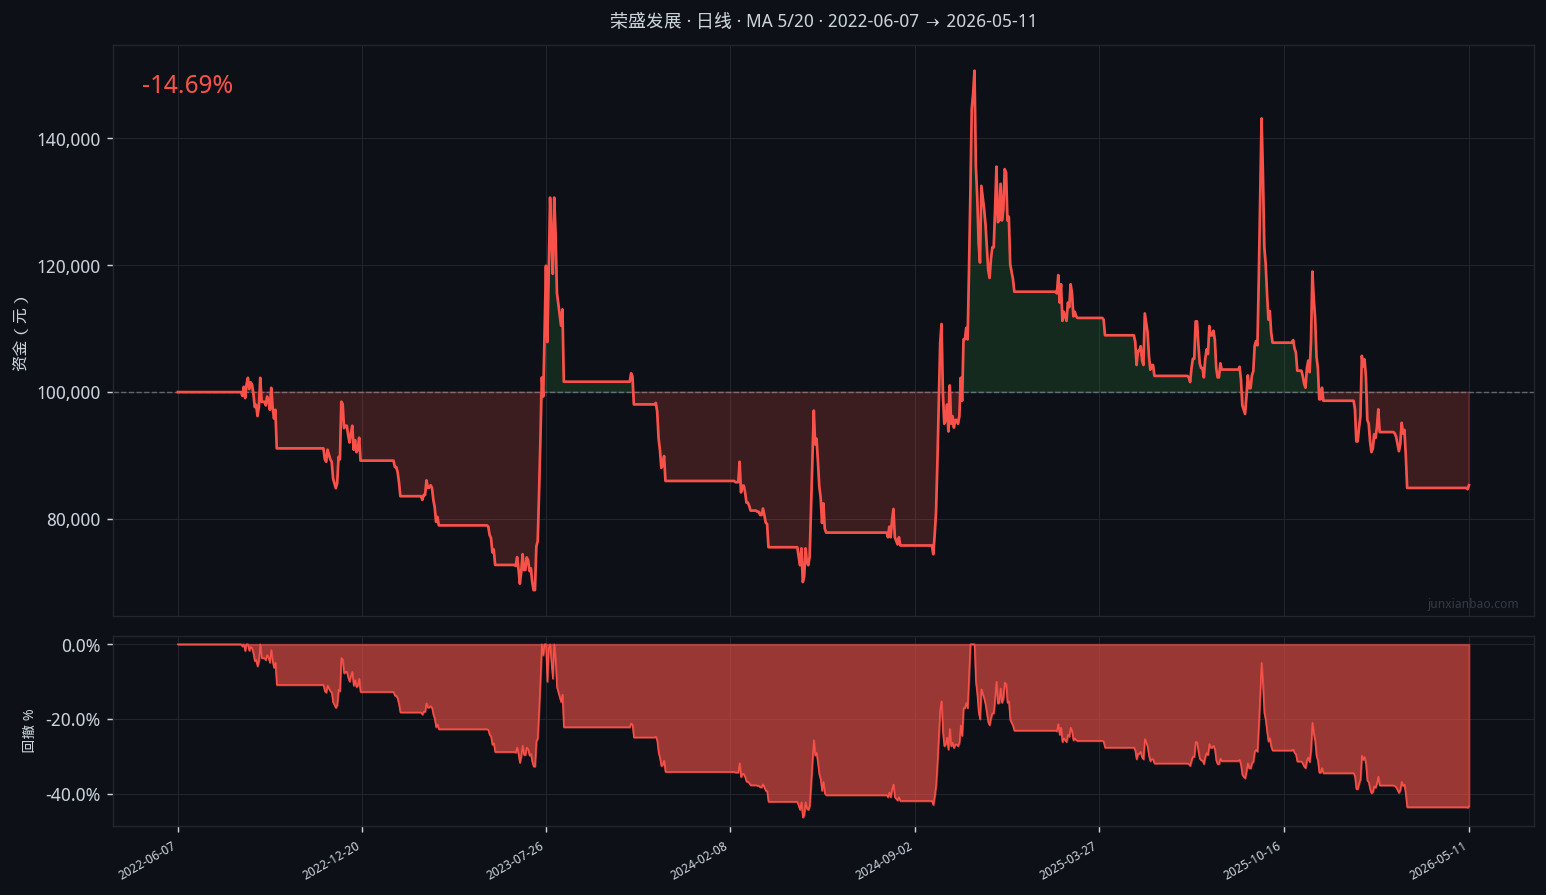This screenshot has width=1546, height=895.
Task: Click the 140,000 y-axis label
Action: tap(69, 140)
